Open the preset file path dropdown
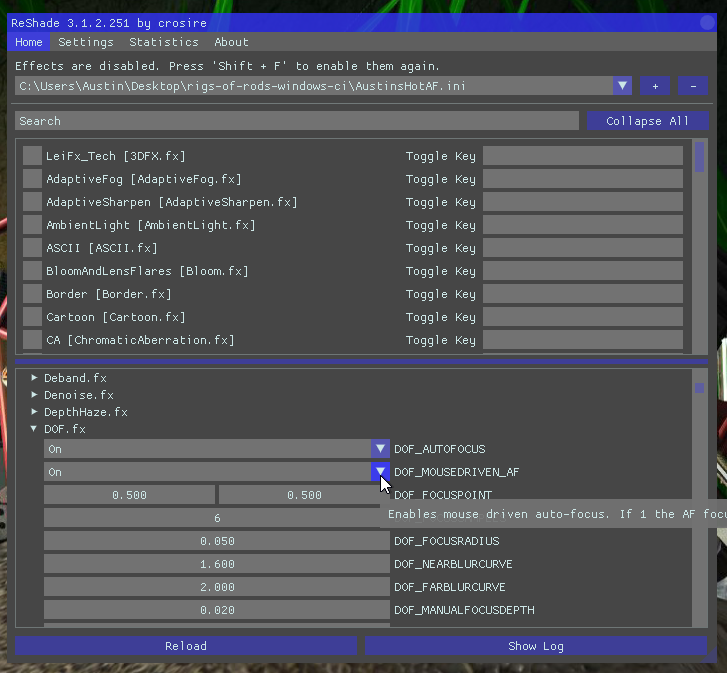The image size is (727, 673). pos(622,86)
